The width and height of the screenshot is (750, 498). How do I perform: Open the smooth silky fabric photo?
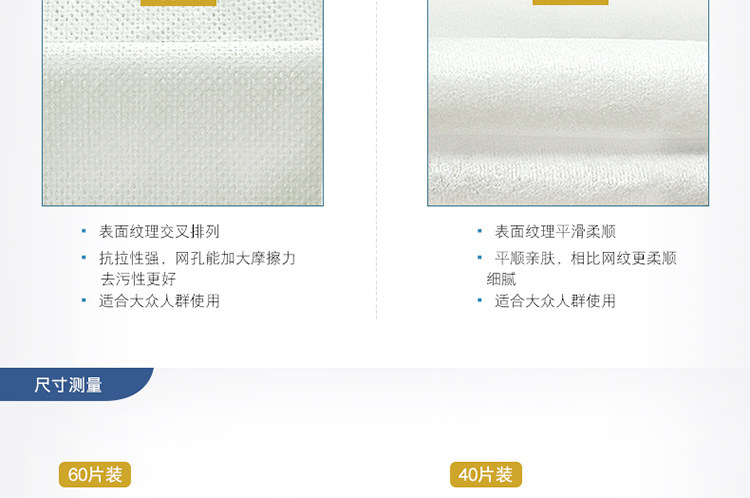pyautogui.click(x=568, y=103)
